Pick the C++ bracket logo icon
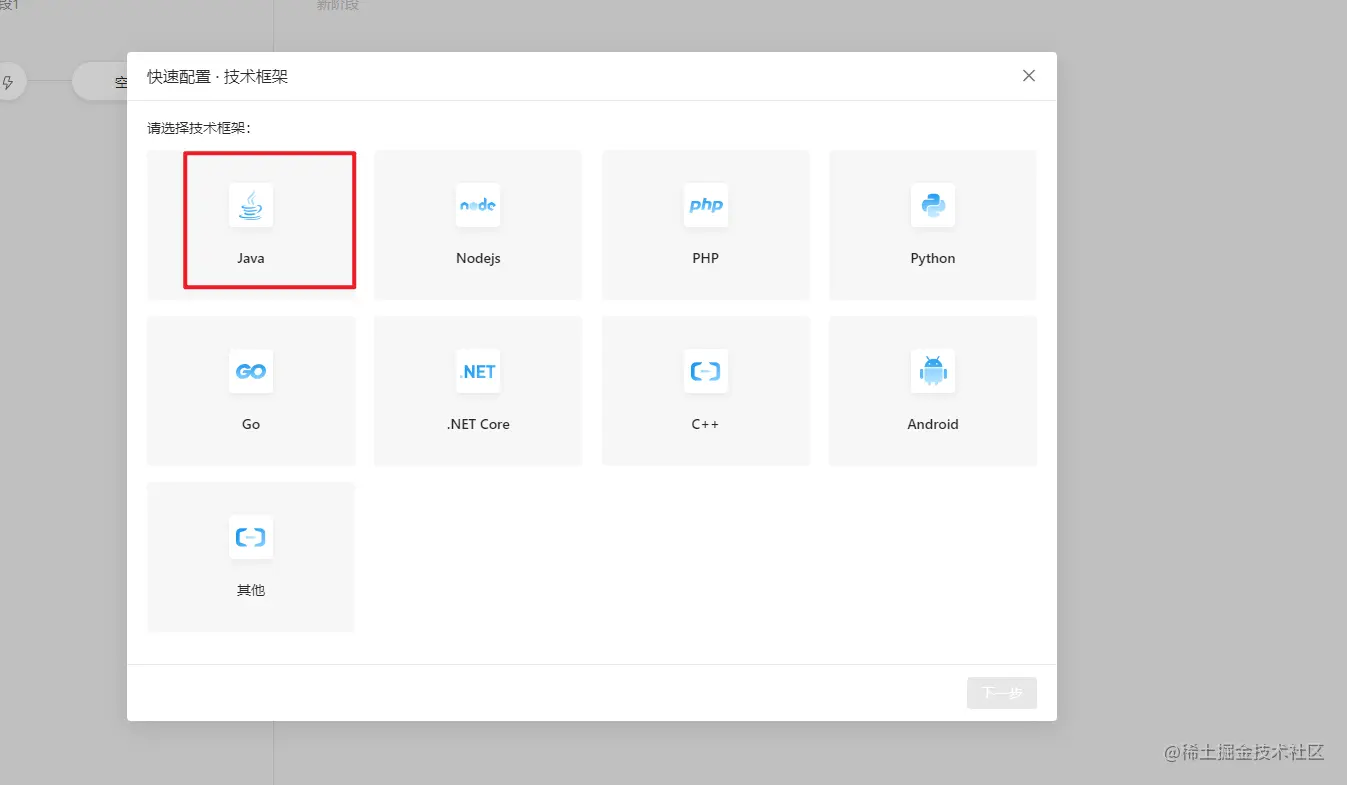This screenshot has width=1347, height=785. pyautogui.click(x=706, y=371)
